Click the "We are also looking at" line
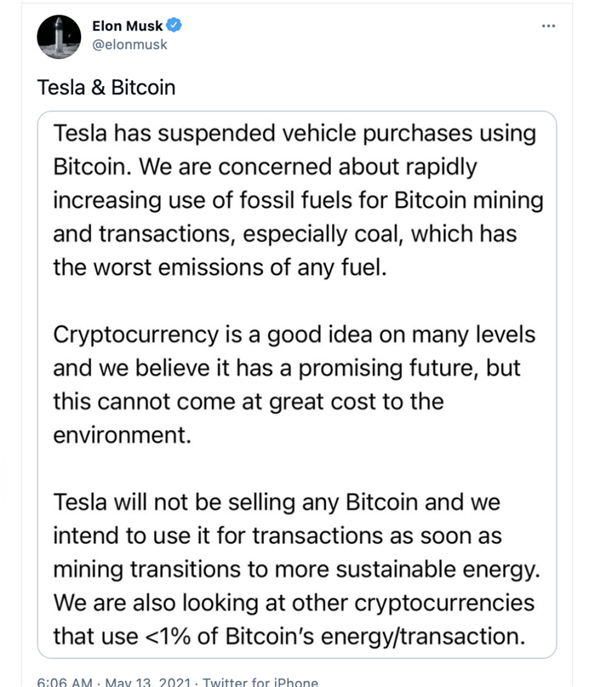The image size is (600, 687). click(294, 604)
